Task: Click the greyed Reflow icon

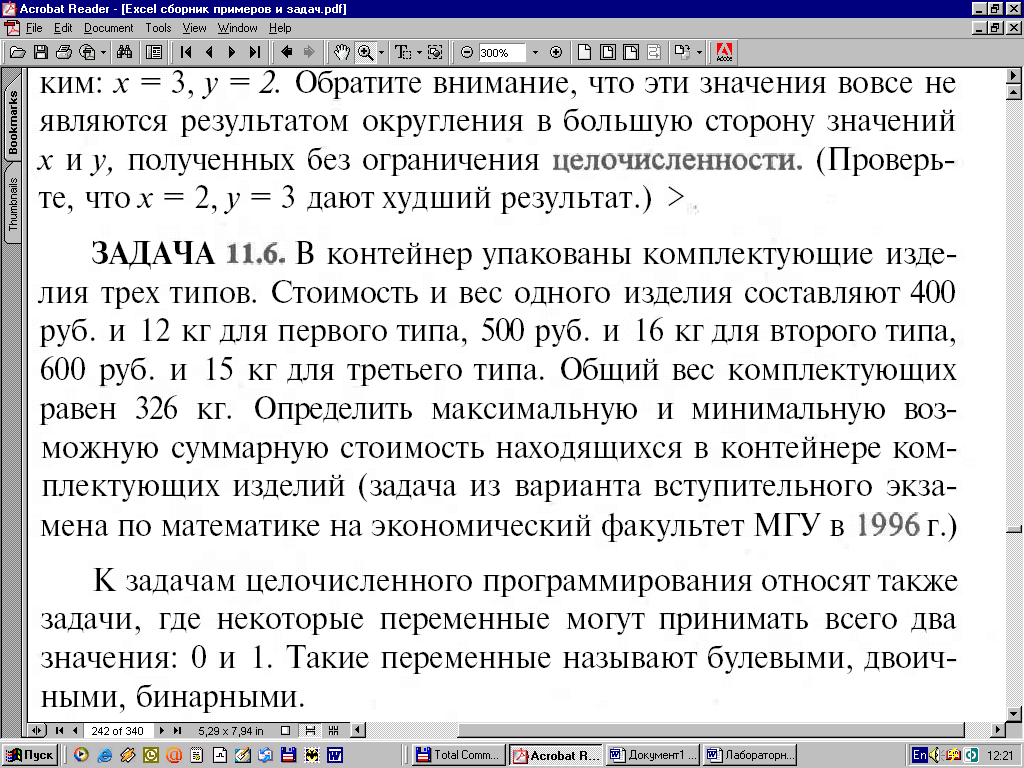Action: (x=654, y=52)
